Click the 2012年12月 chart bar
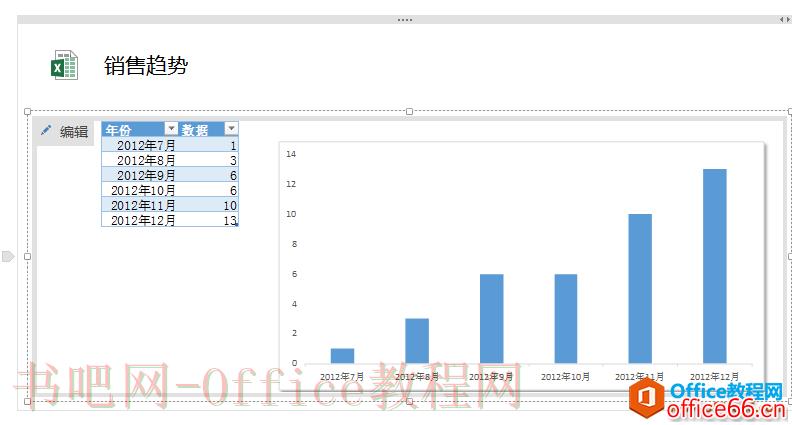 [715, 266]
